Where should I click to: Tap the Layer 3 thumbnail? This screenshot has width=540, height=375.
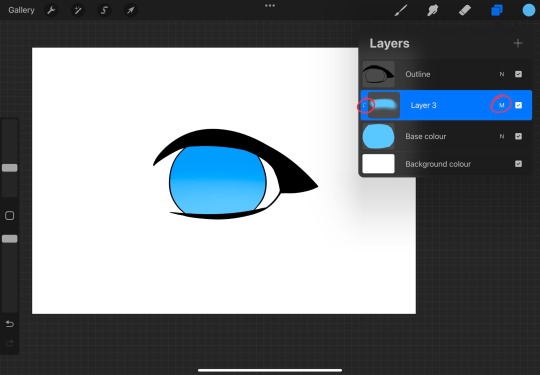pyautogui.click(x=384, y=105)
